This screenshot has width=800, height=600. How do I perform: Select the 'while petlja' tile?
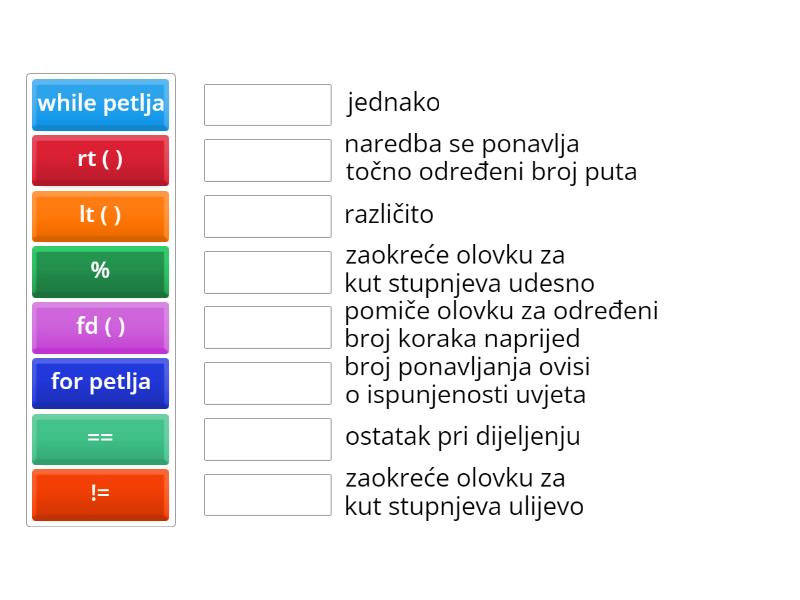tap(100, 104)
